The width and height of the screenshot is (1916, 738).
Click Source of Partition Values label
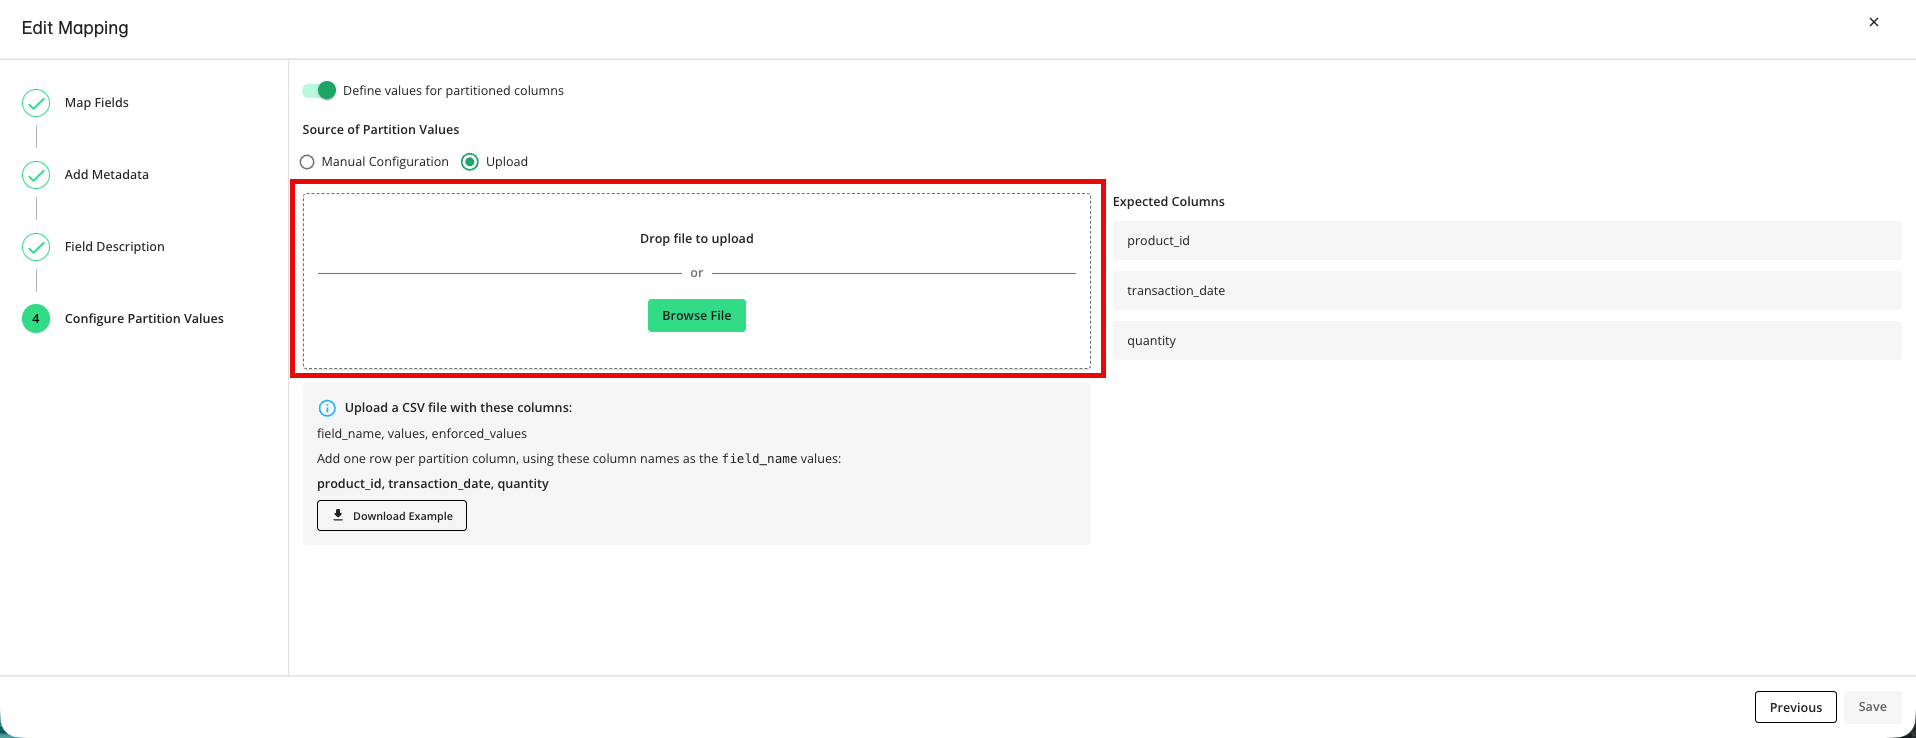pos(381,130)
